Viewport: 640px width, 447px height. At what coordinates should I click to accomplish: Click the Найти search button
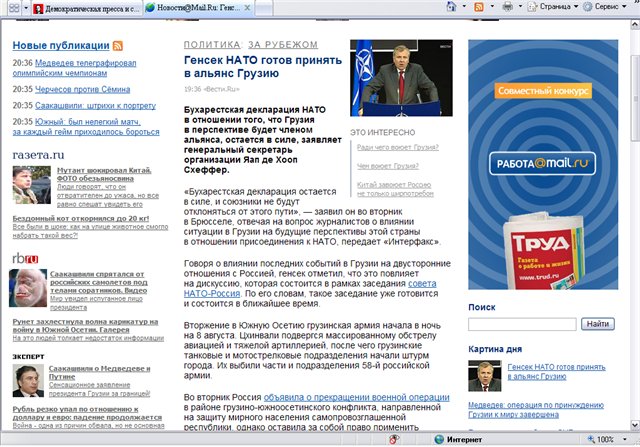tap(598, 324)
